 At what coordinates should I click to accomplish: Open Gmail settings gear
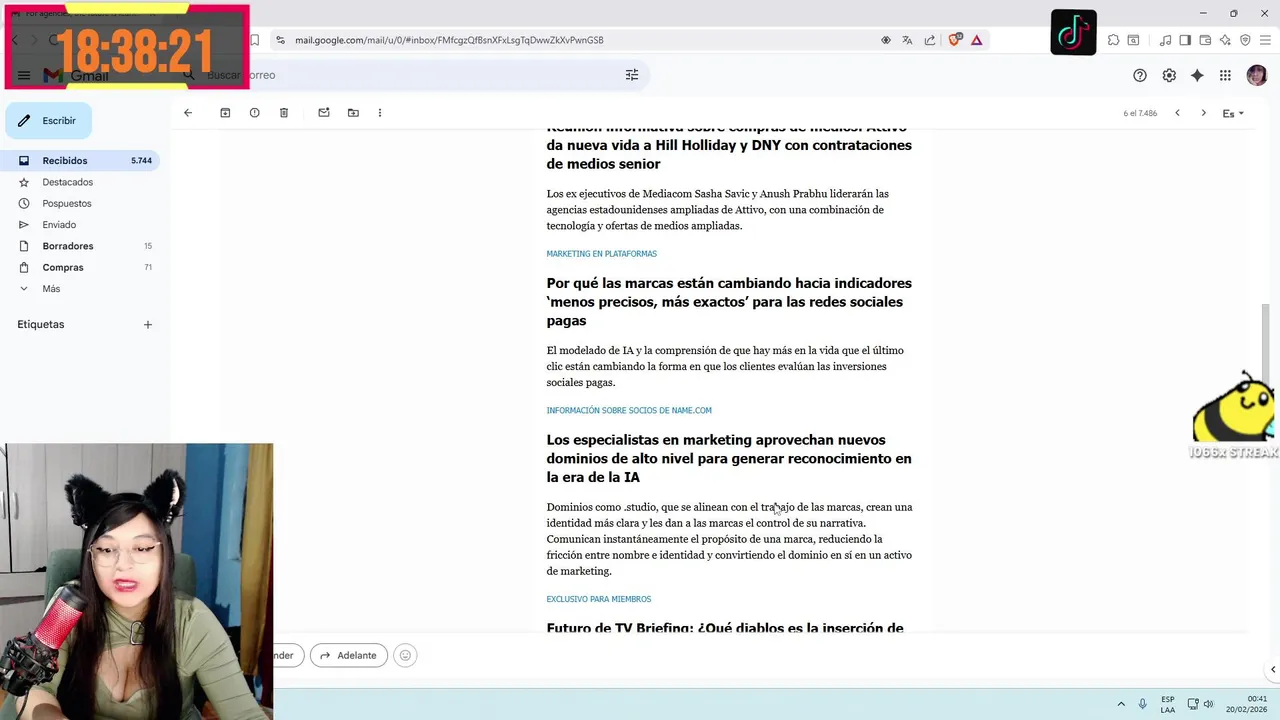pyautogui.click(x=1169, y=75)
